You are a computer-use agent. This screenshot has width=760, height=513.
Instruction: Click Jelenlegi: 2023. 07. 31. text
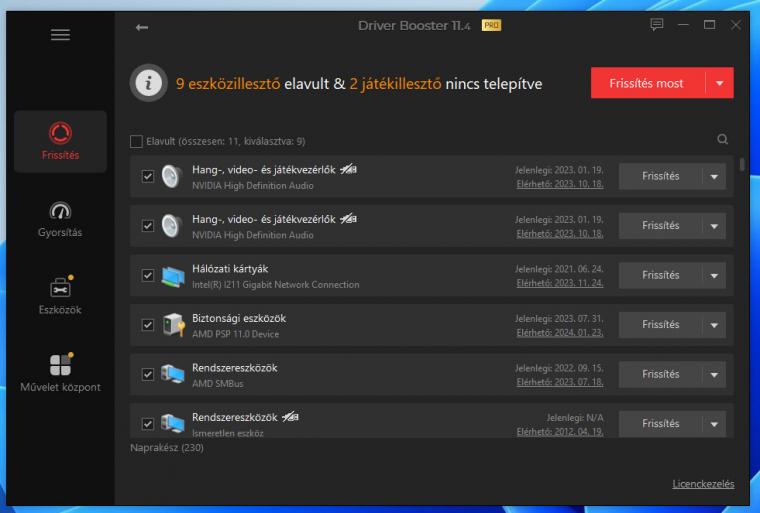click(559, 319)
